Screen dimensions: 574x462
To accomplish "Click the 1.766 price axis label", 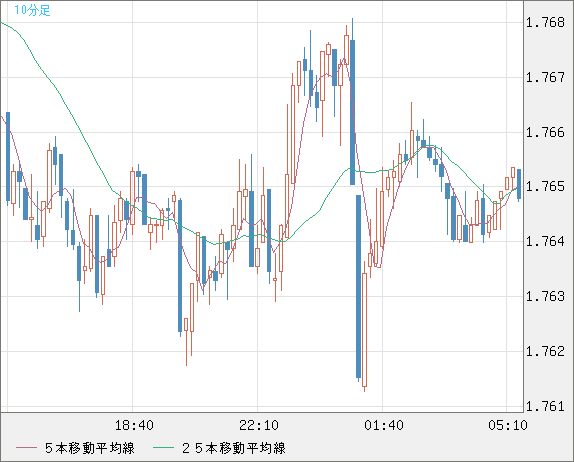I will (x=545, y=133).
